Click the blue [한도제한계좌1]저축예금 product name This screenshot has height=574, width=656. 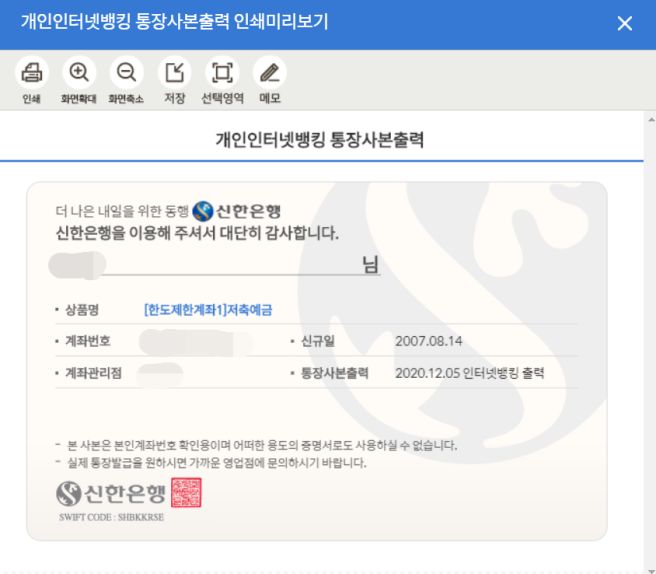(x=208, y=310)
